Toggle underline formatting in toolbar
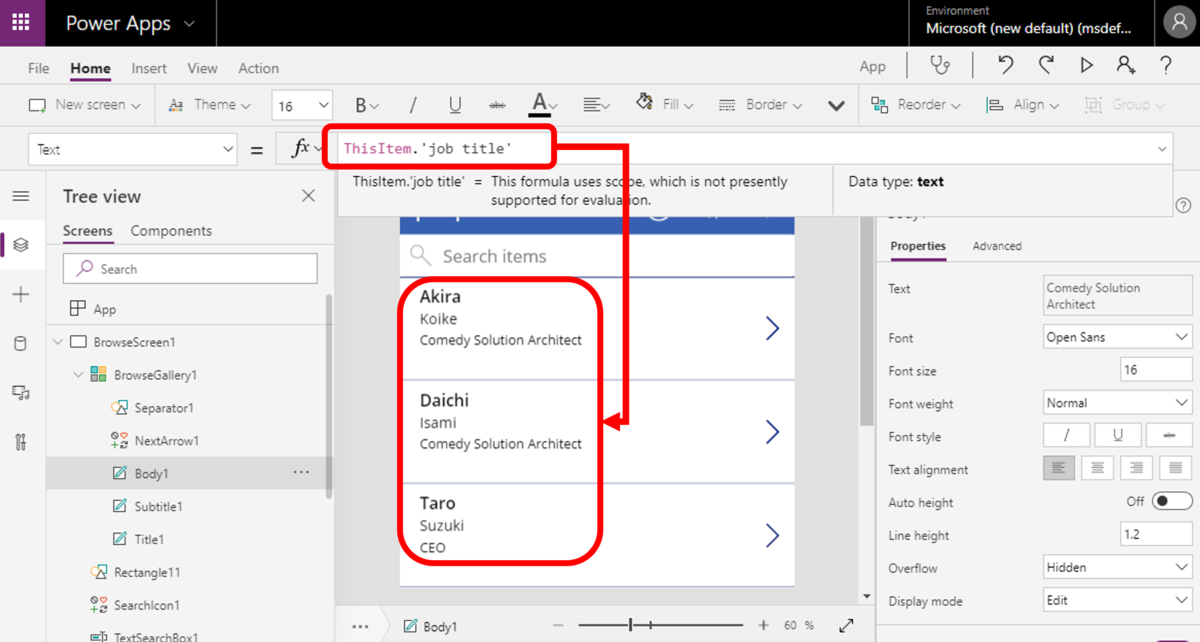Viewport: 1200px width, 642px height. 455,105
